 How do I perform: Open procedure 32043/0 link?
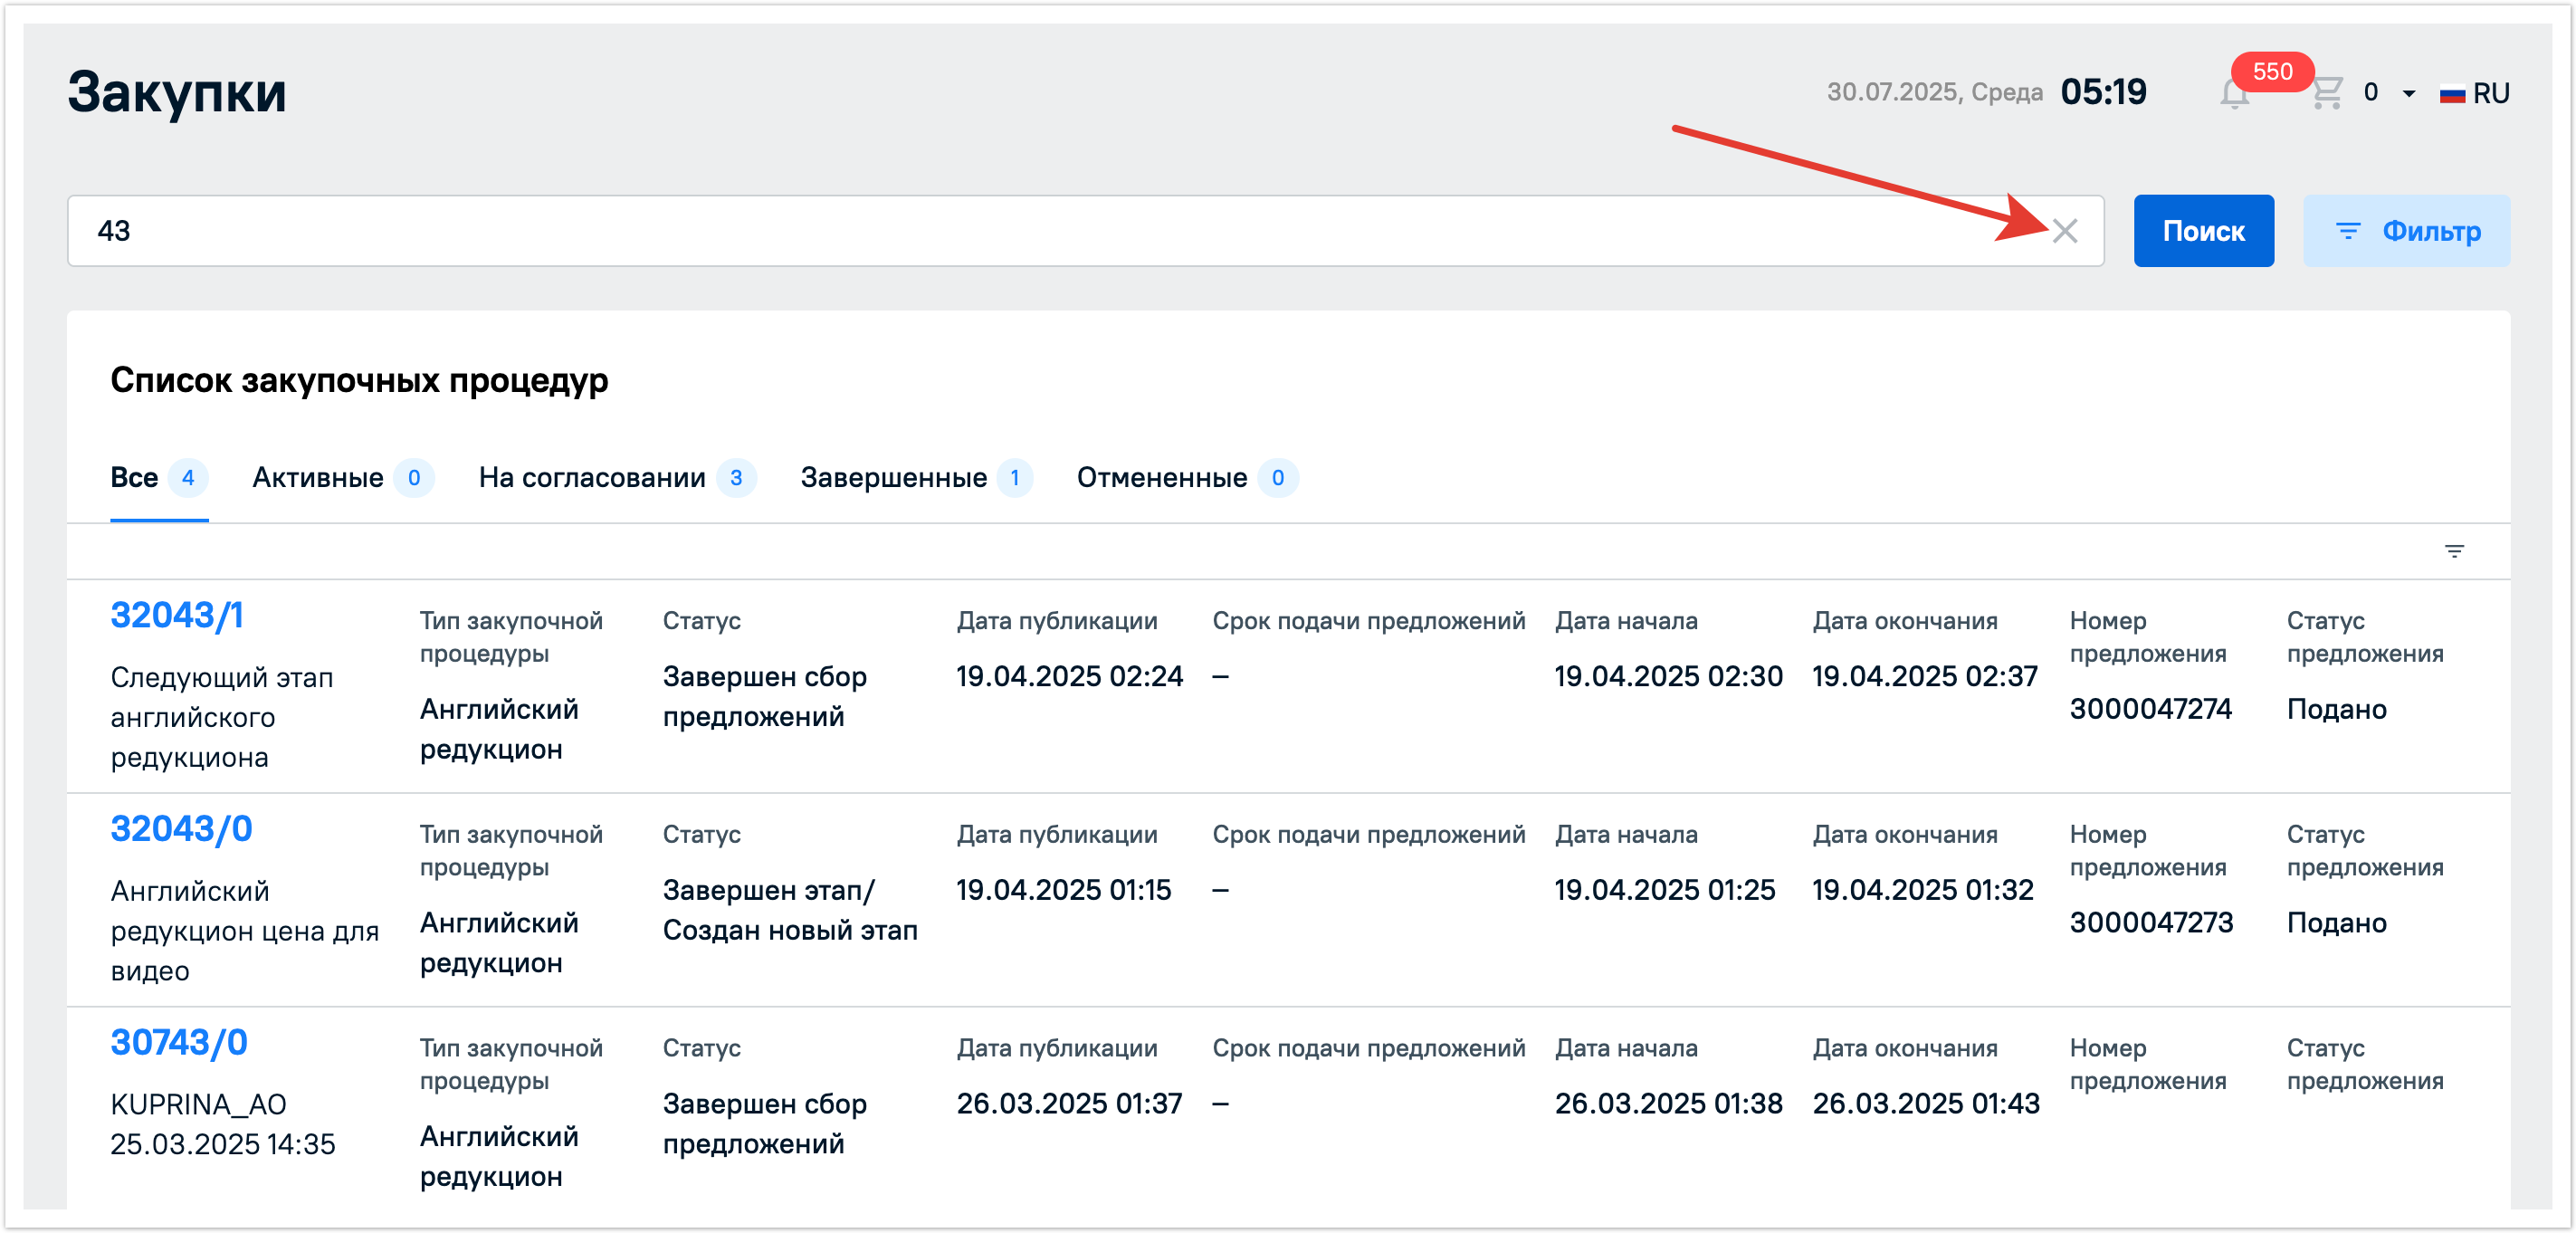181,829
